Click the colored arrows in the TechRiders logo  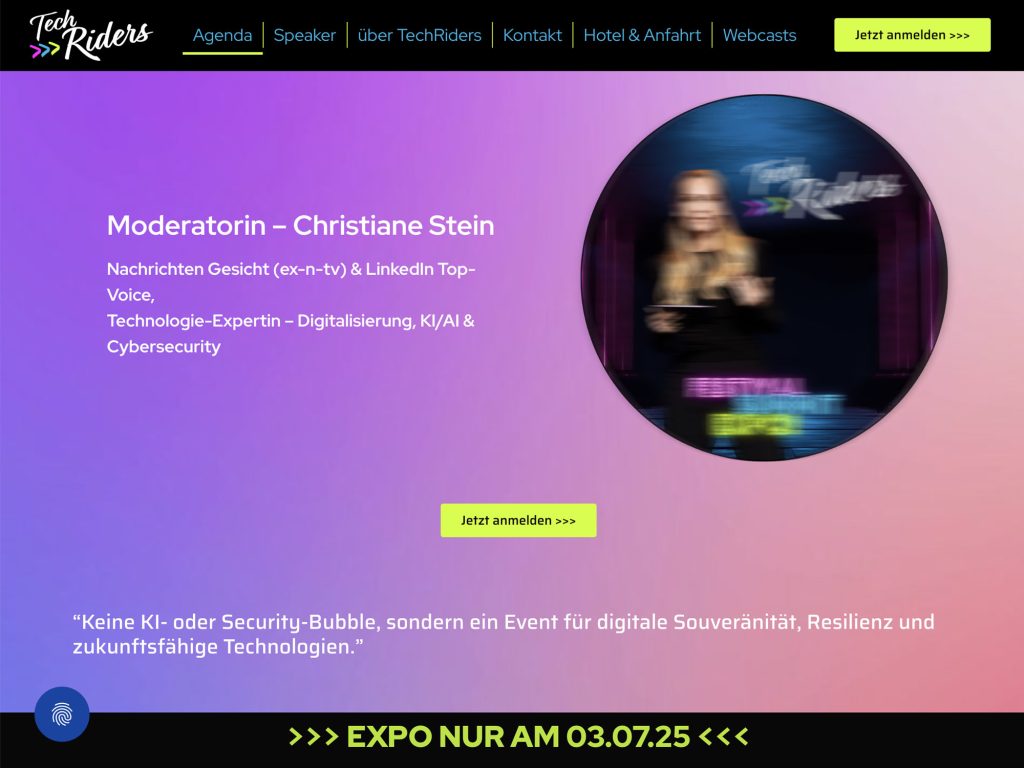coord(45,50)
